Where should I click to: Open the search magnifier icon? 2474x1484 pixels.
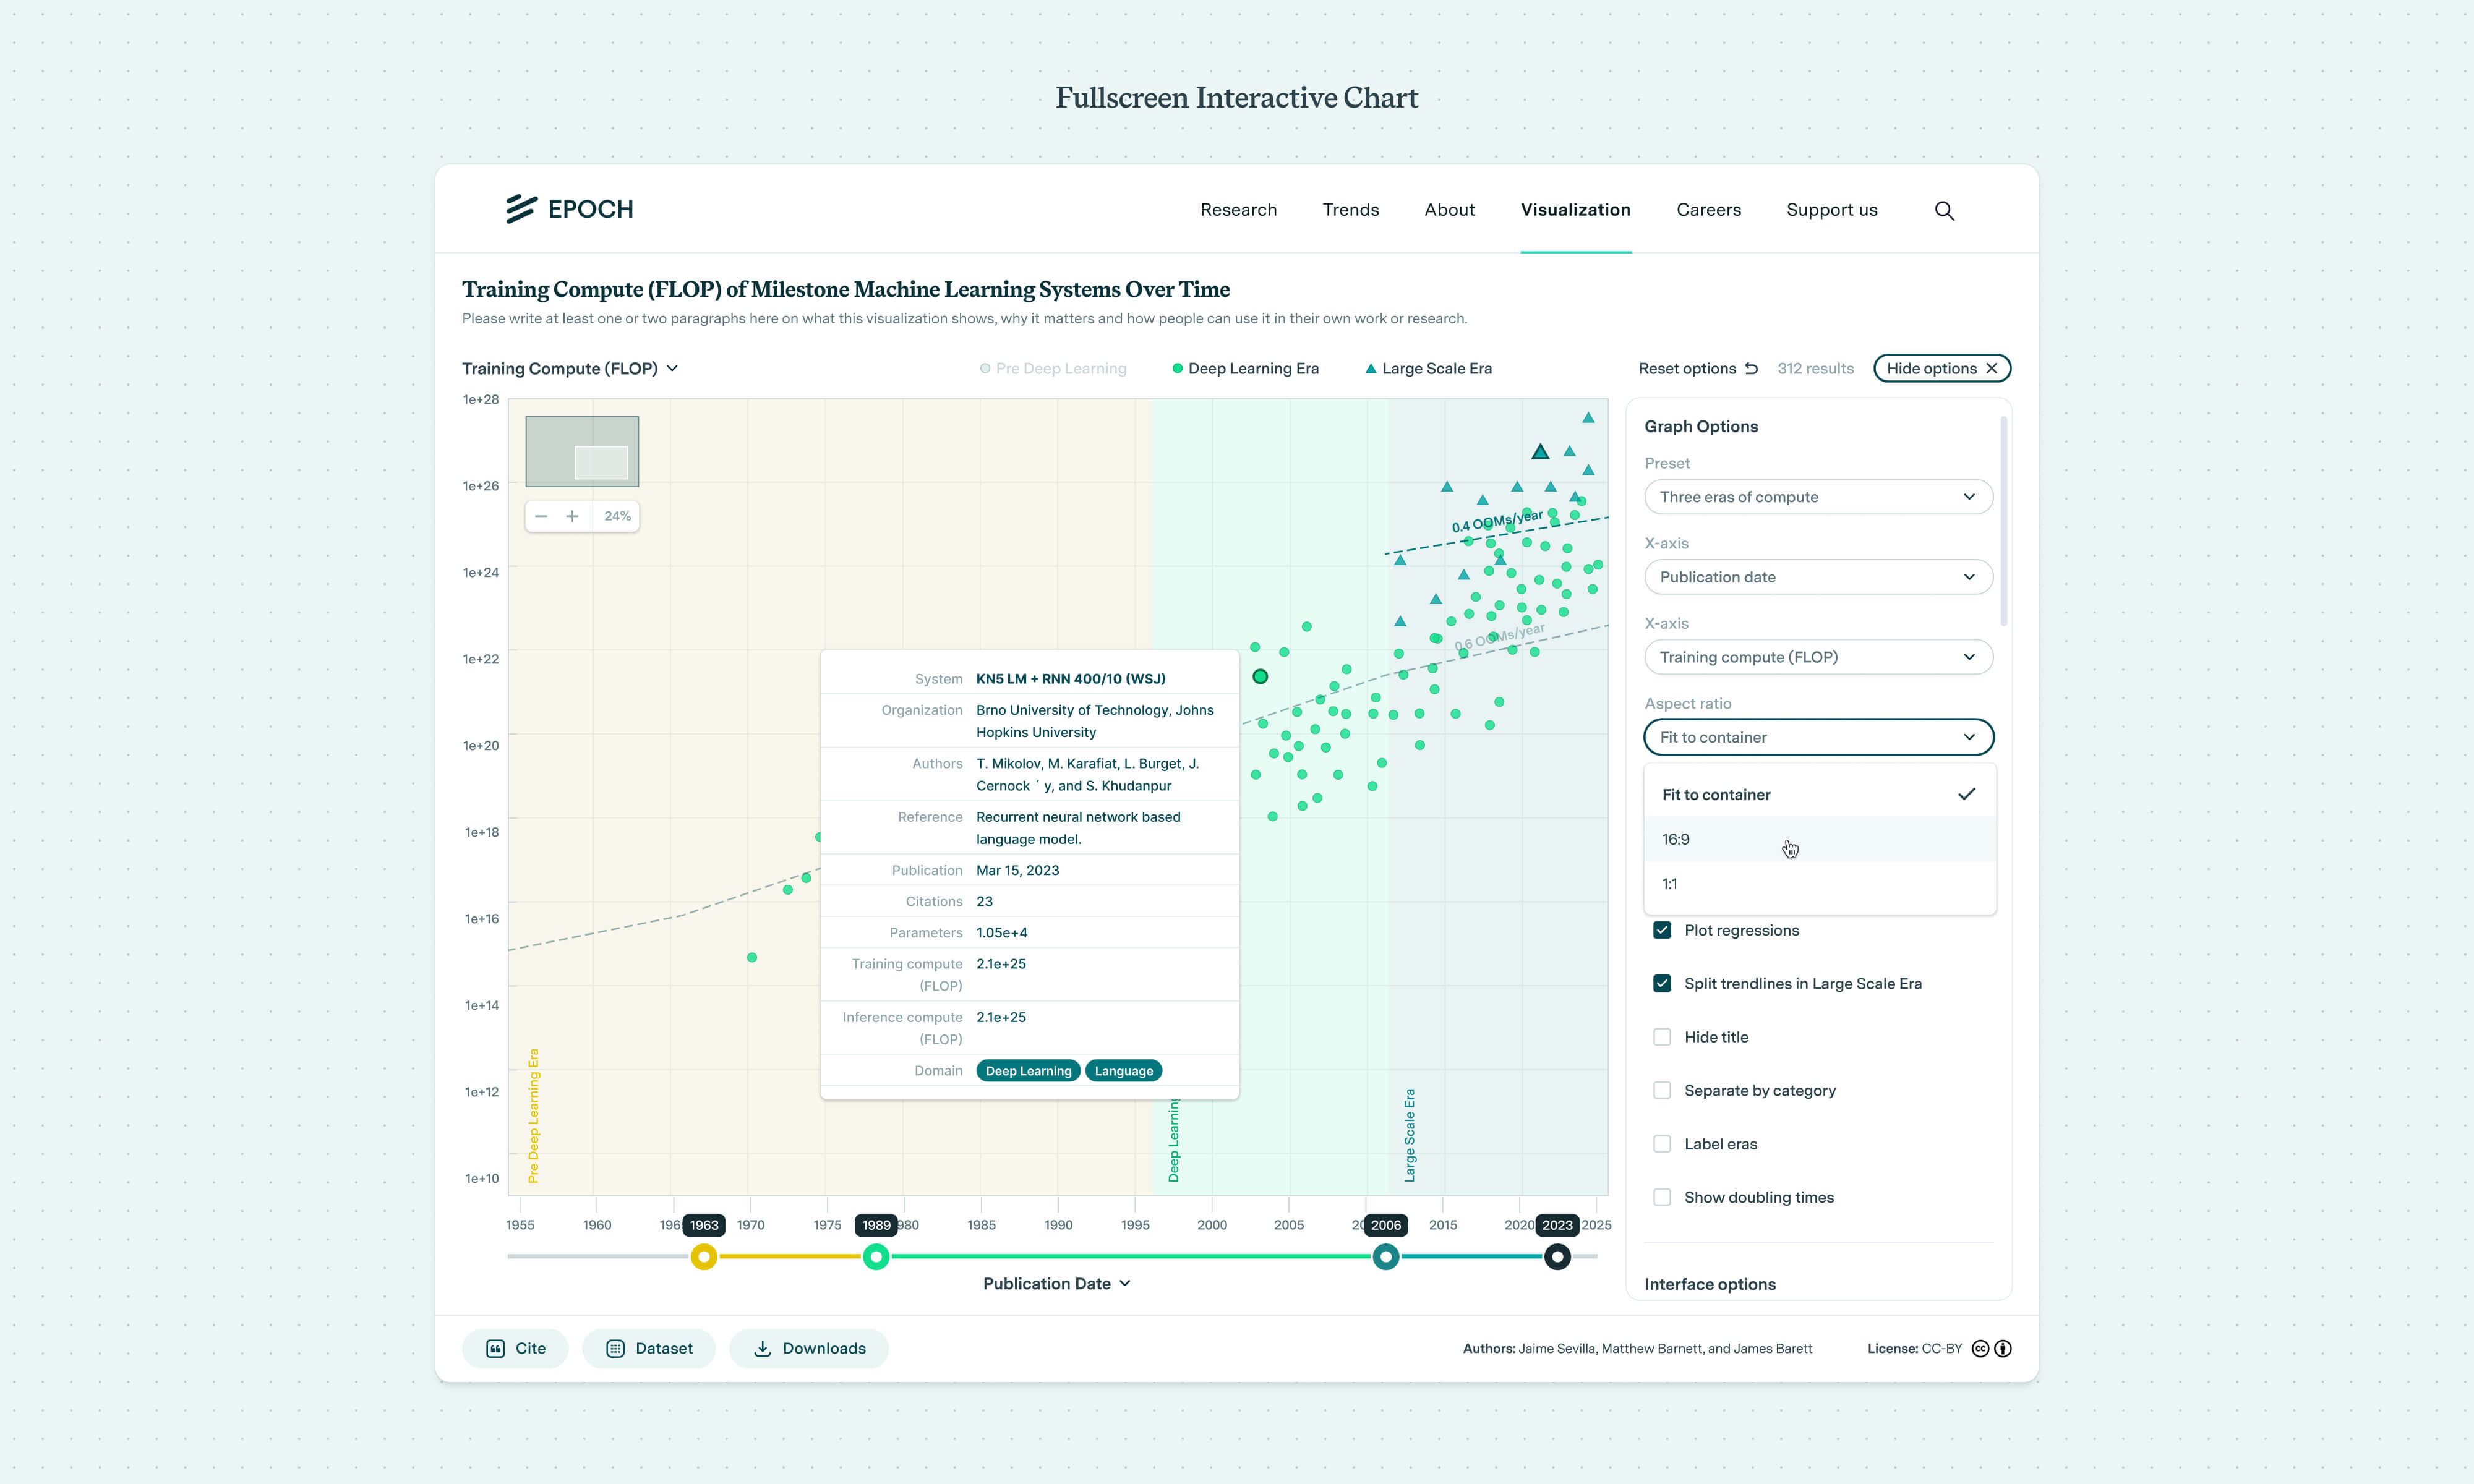pos(1944,210)
